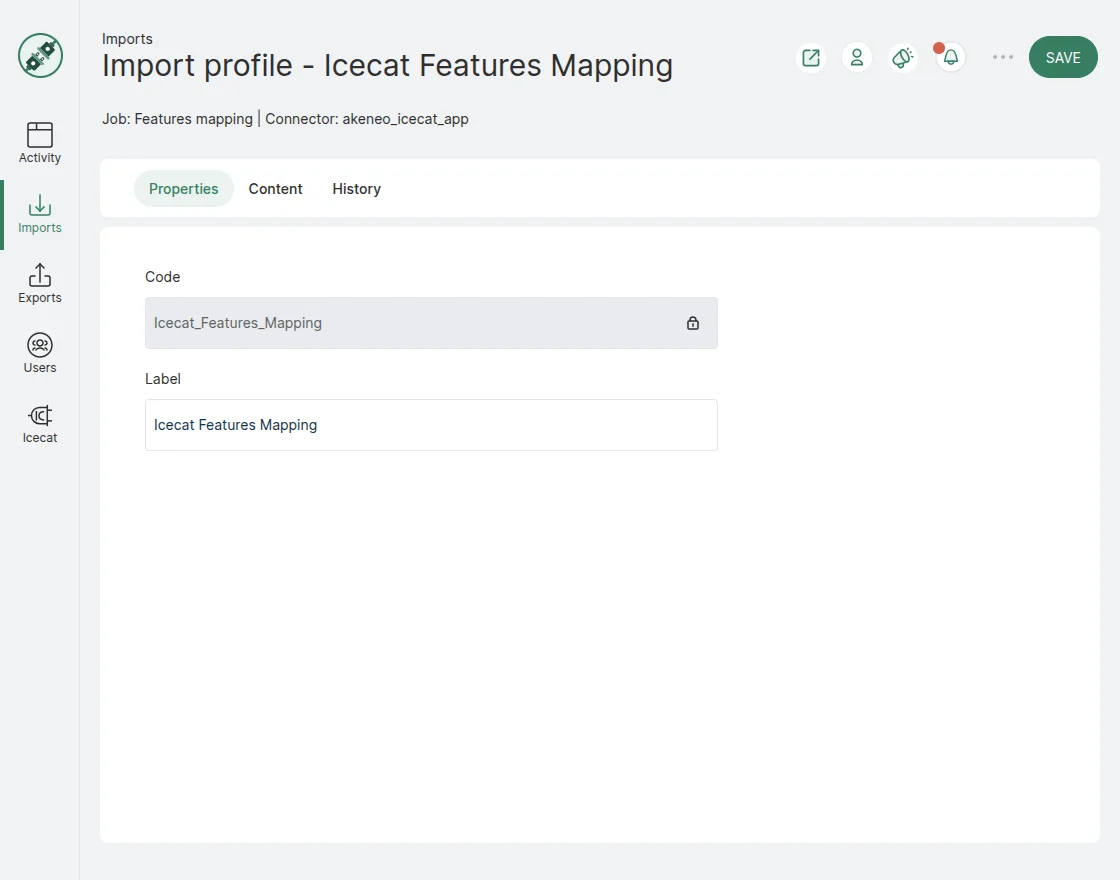Edit the Label input field

tap(430, 425)
